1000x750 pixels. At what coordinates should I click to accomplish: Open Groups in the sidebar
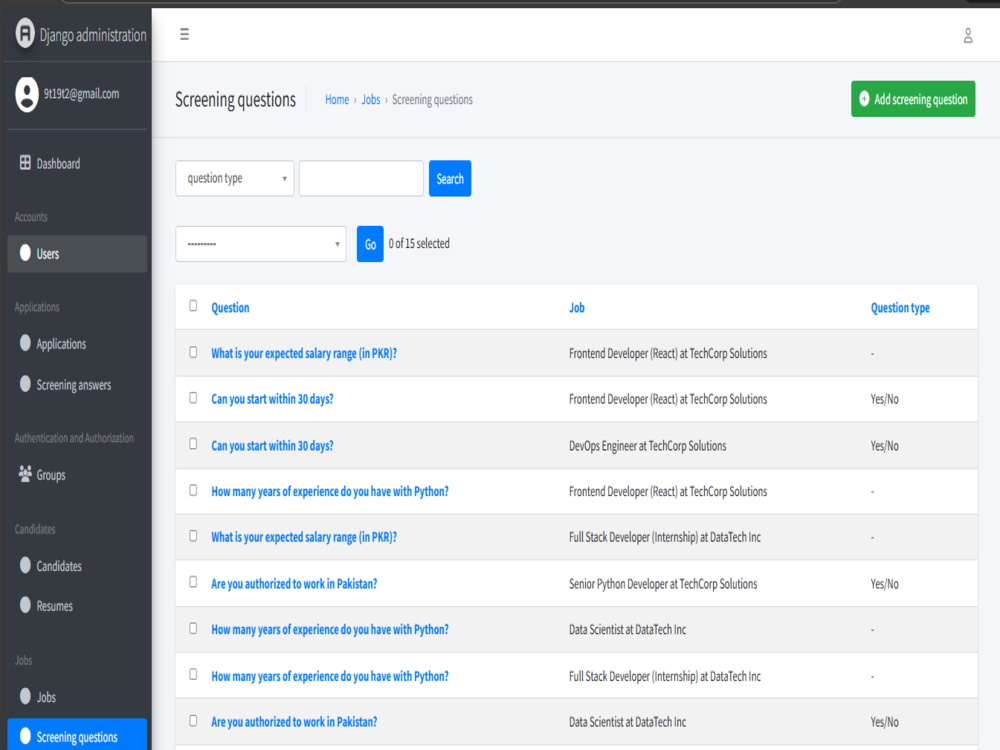pyautogui.click(x=77, y=474)
